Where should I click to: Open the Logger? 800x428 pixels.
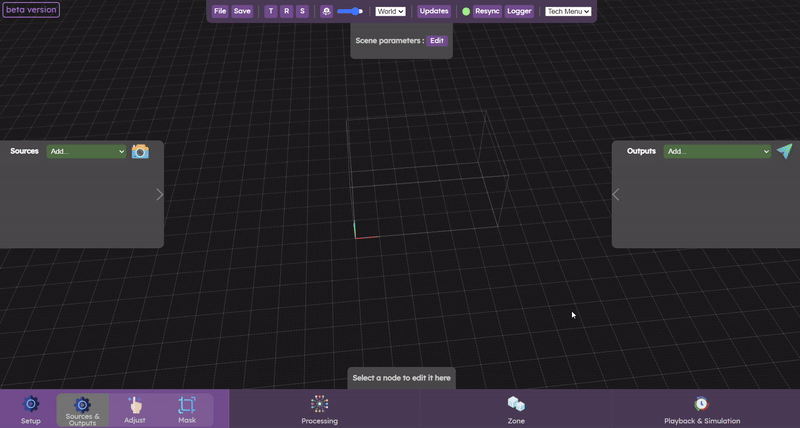(x=519, y=11)
